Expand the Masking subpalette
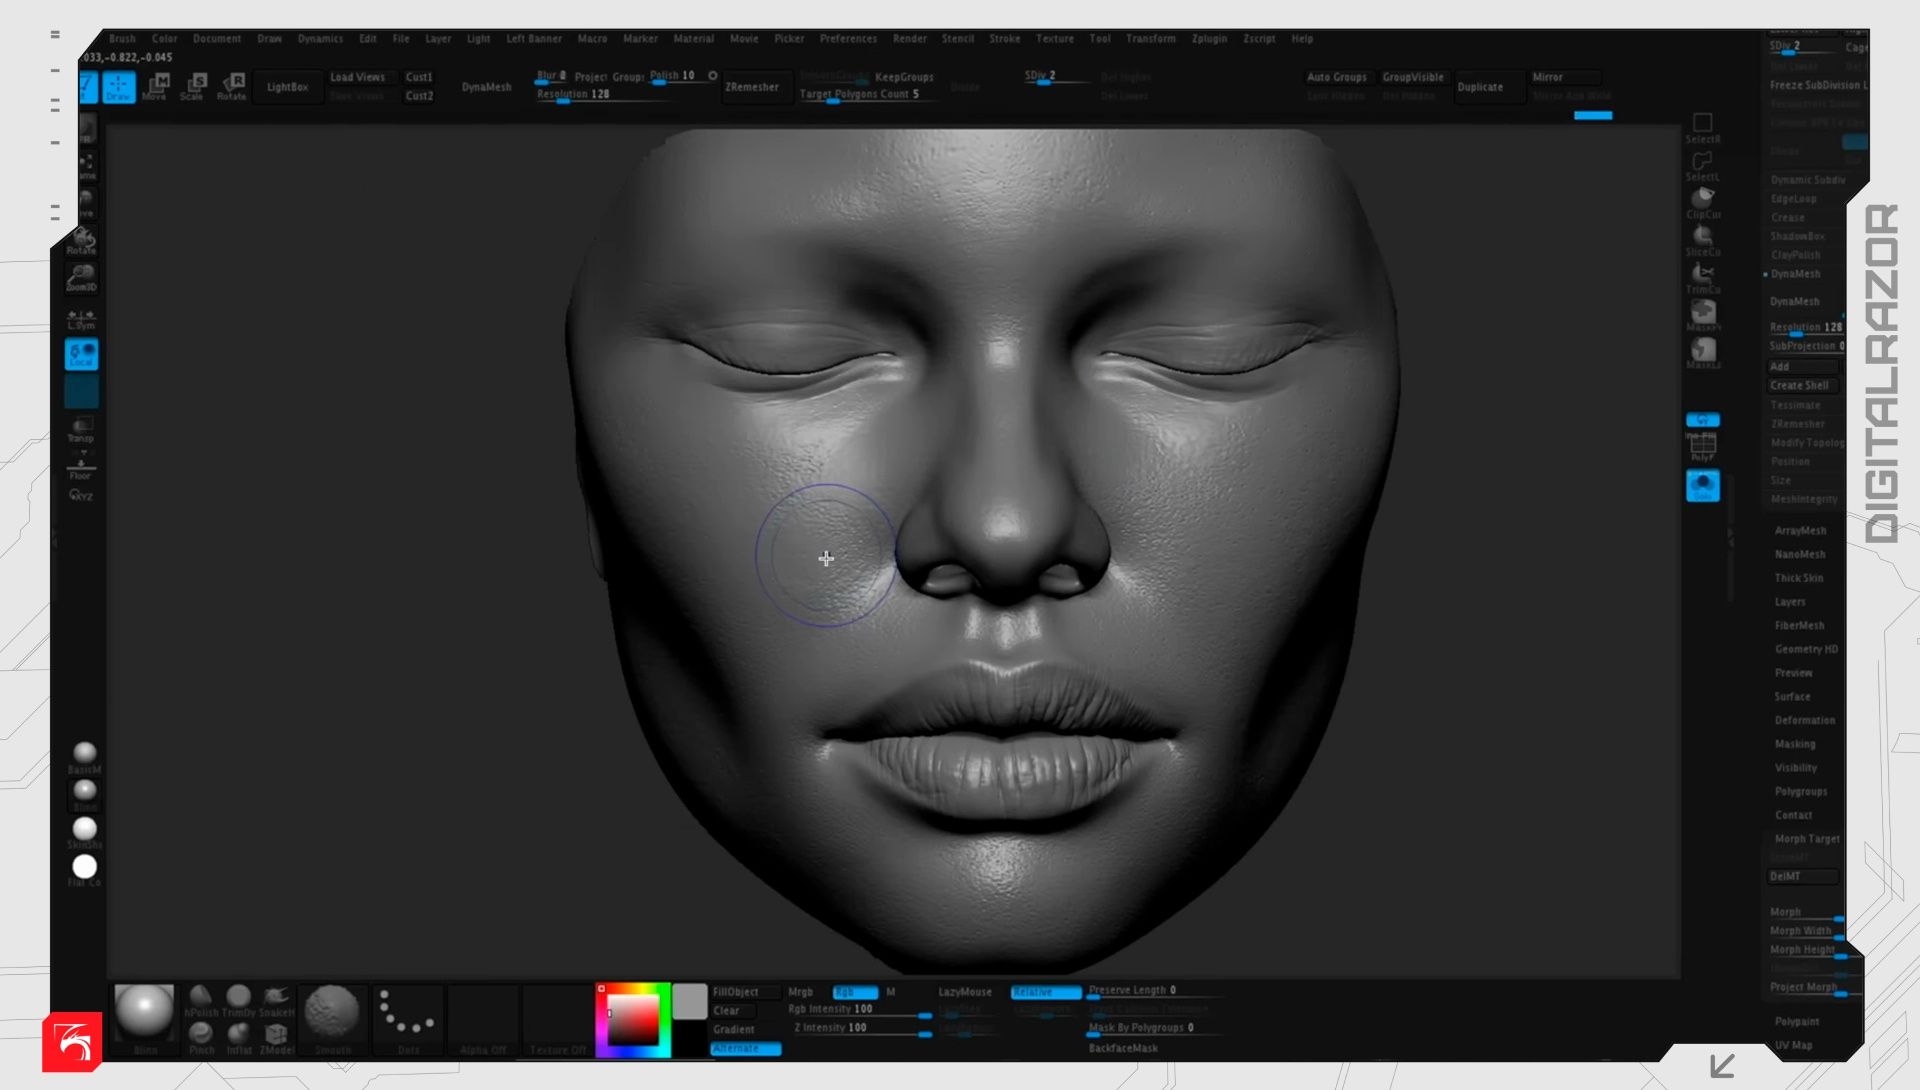 click(x=1794, y=744)
